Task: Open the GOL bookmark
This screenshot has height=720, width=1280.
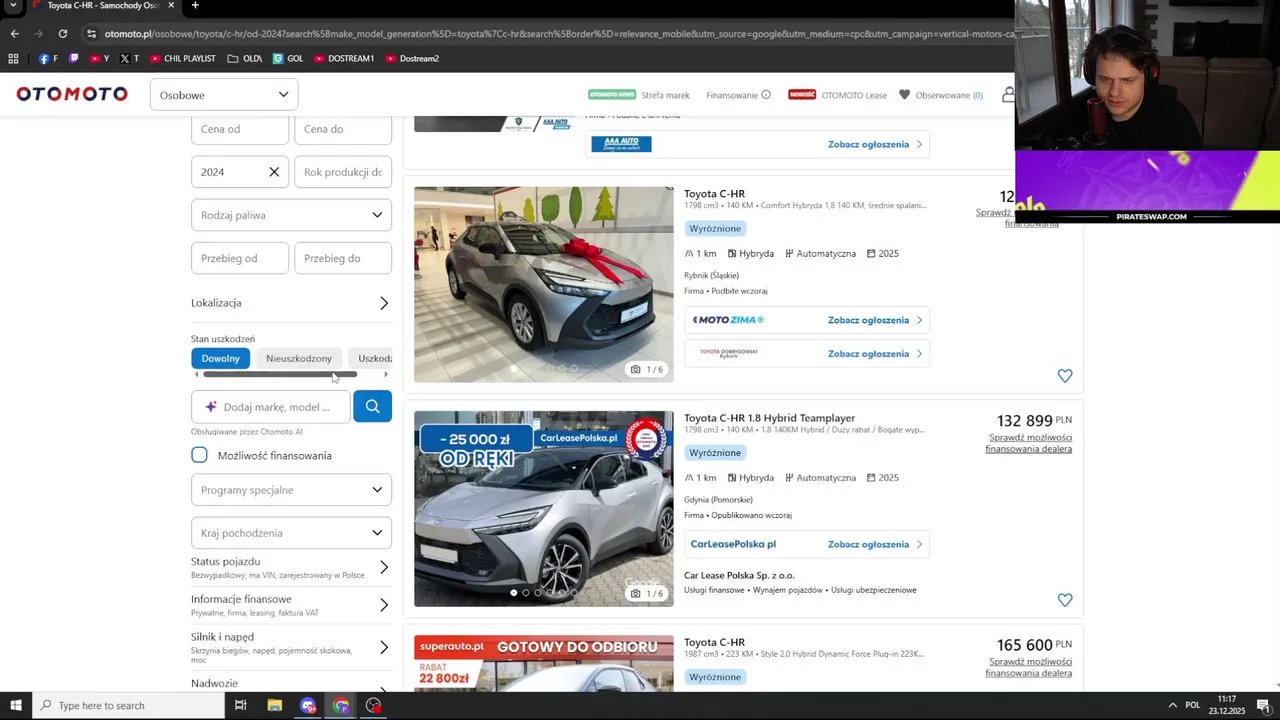Action: pos(288,58)
